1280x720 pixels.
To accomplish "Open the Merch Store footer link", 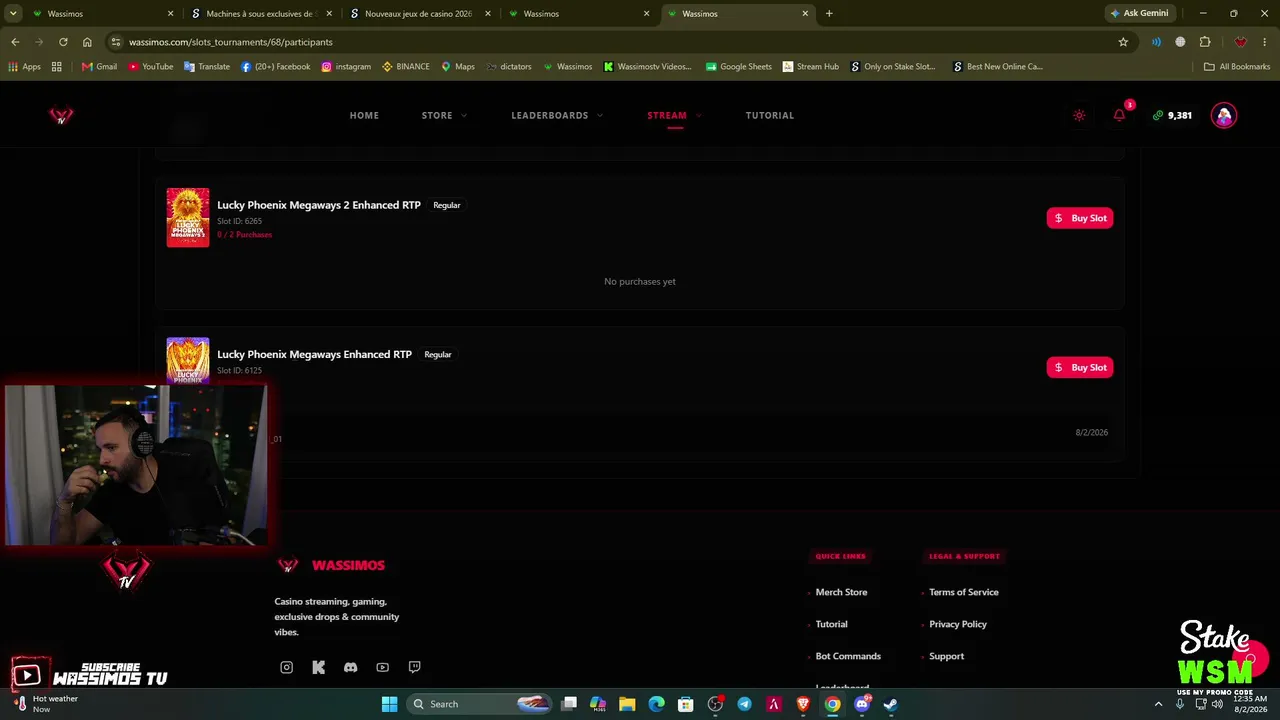I will click(841, 592).
